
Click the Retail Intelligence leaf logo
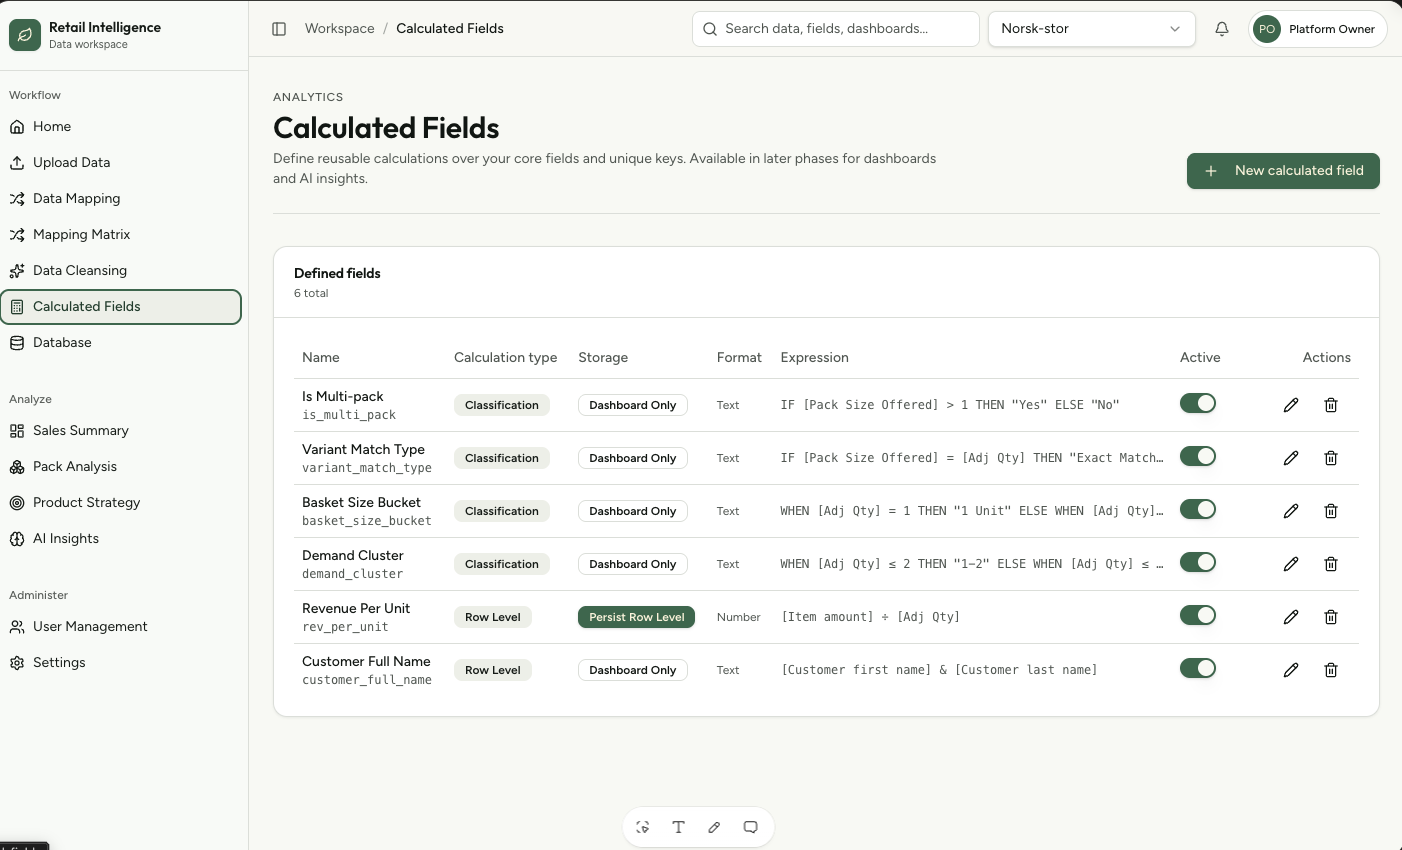(25, 35)
